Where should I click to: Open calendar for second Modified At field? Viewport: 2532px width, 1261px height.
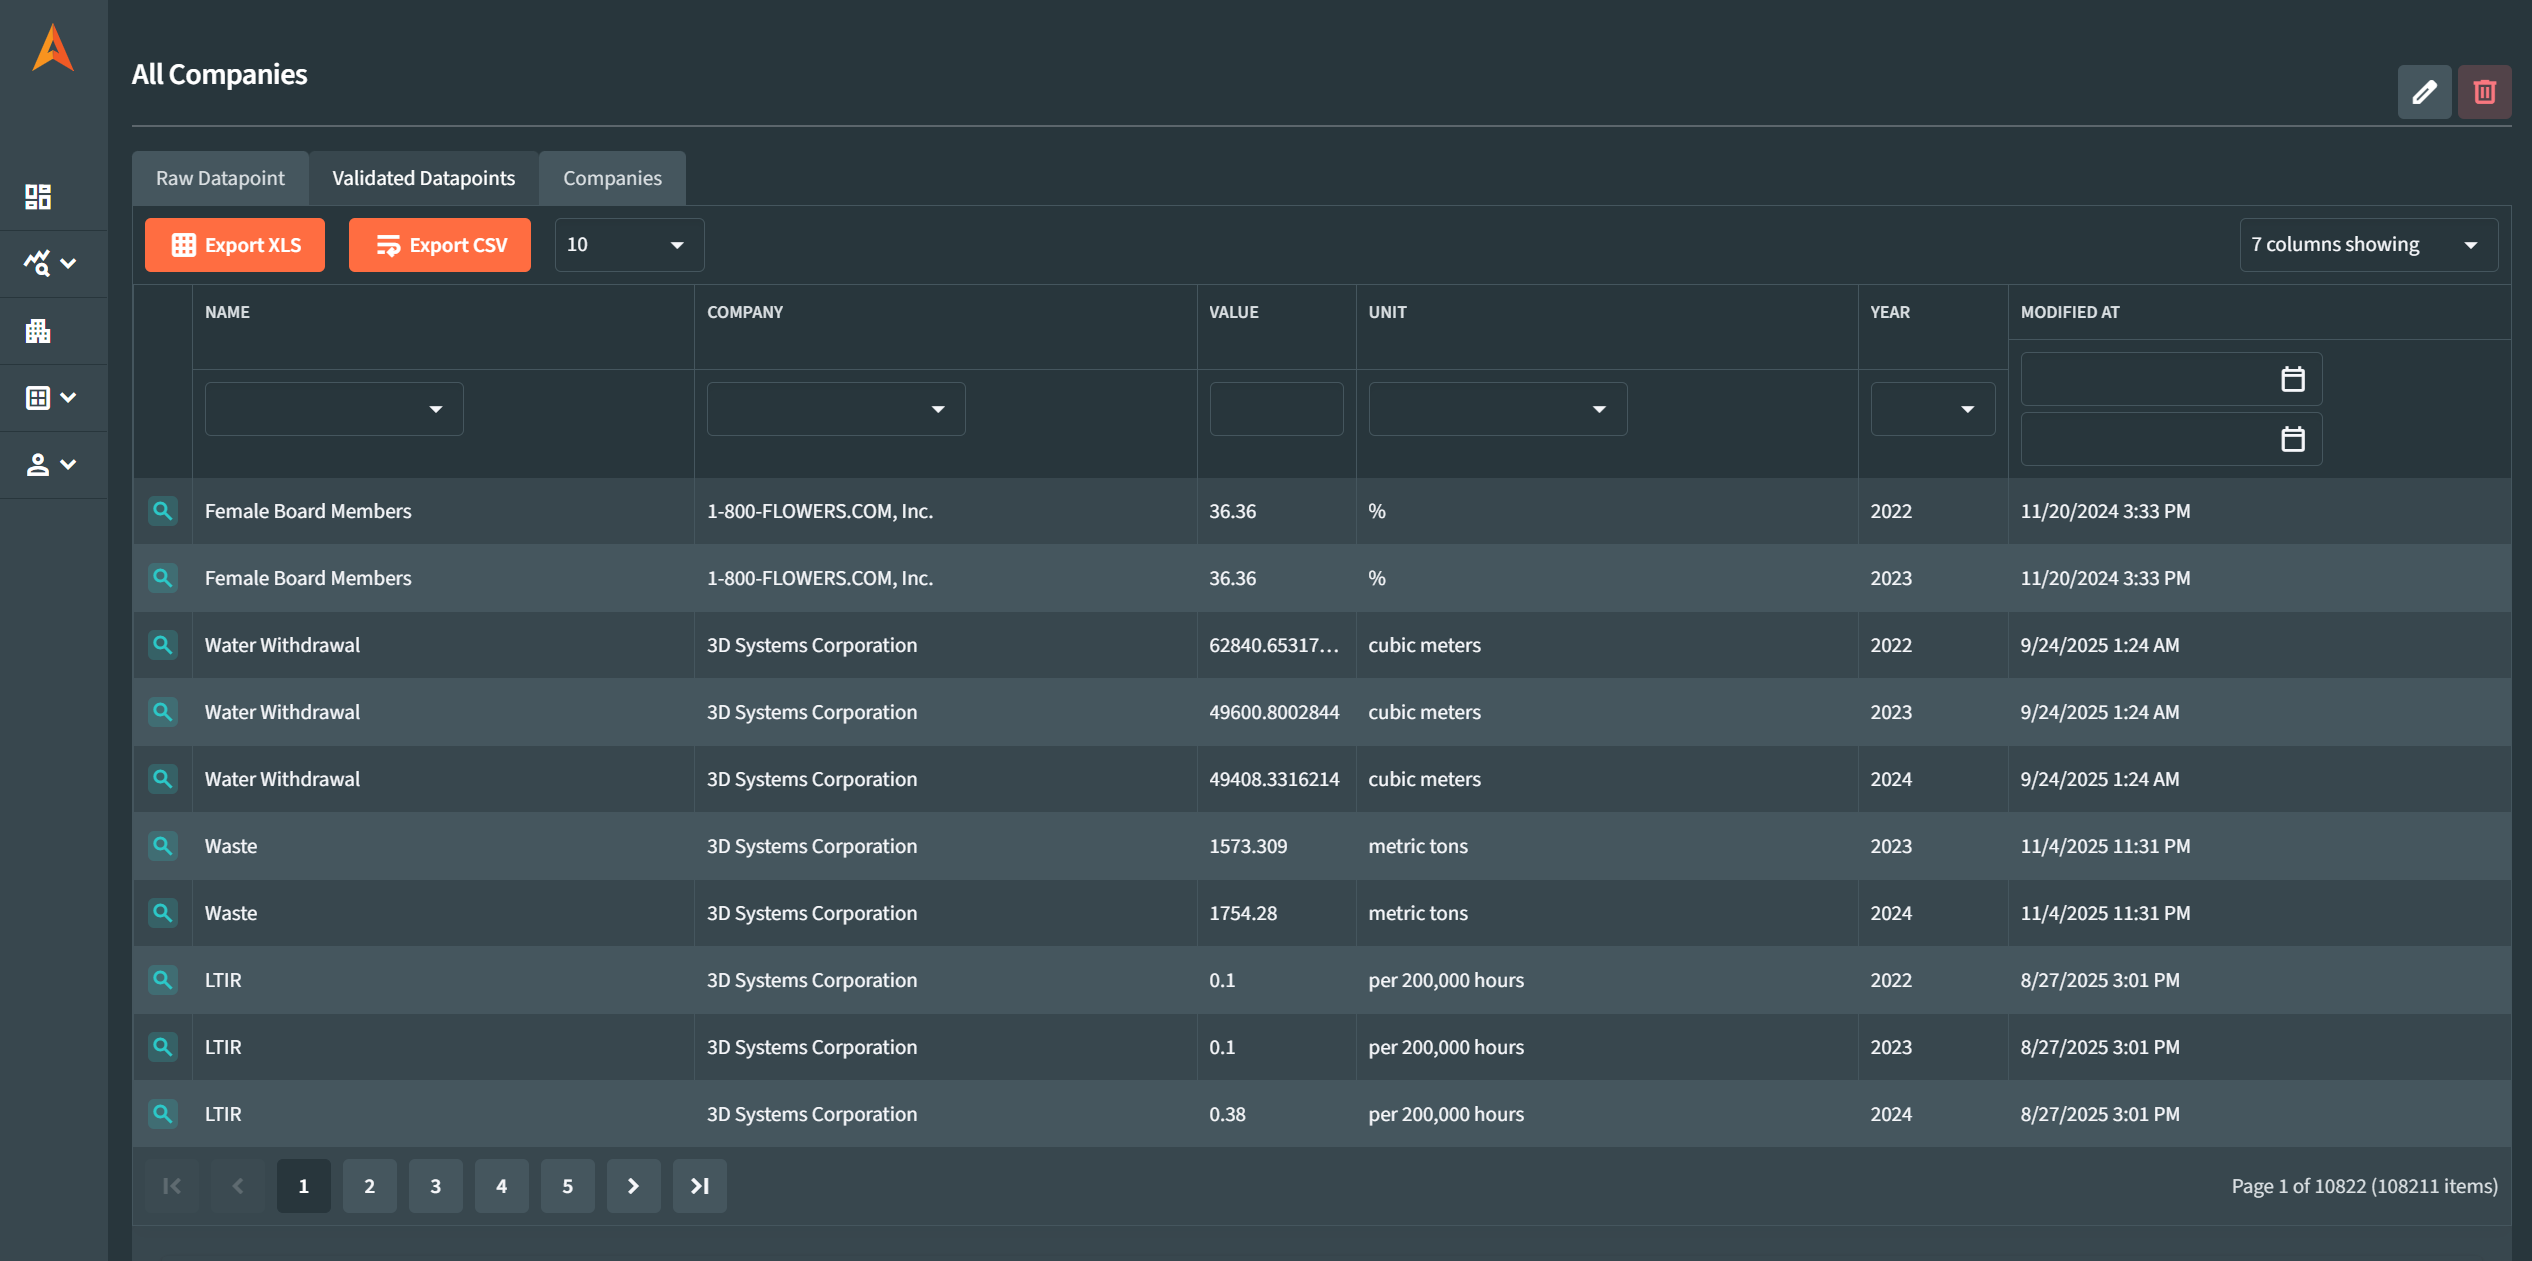pyautogui.click(x=2292, y=439)
